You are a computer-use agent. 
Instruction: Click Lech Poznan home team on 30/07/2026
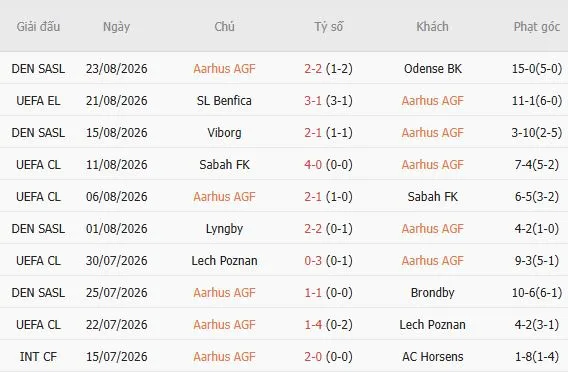[224, 261]
